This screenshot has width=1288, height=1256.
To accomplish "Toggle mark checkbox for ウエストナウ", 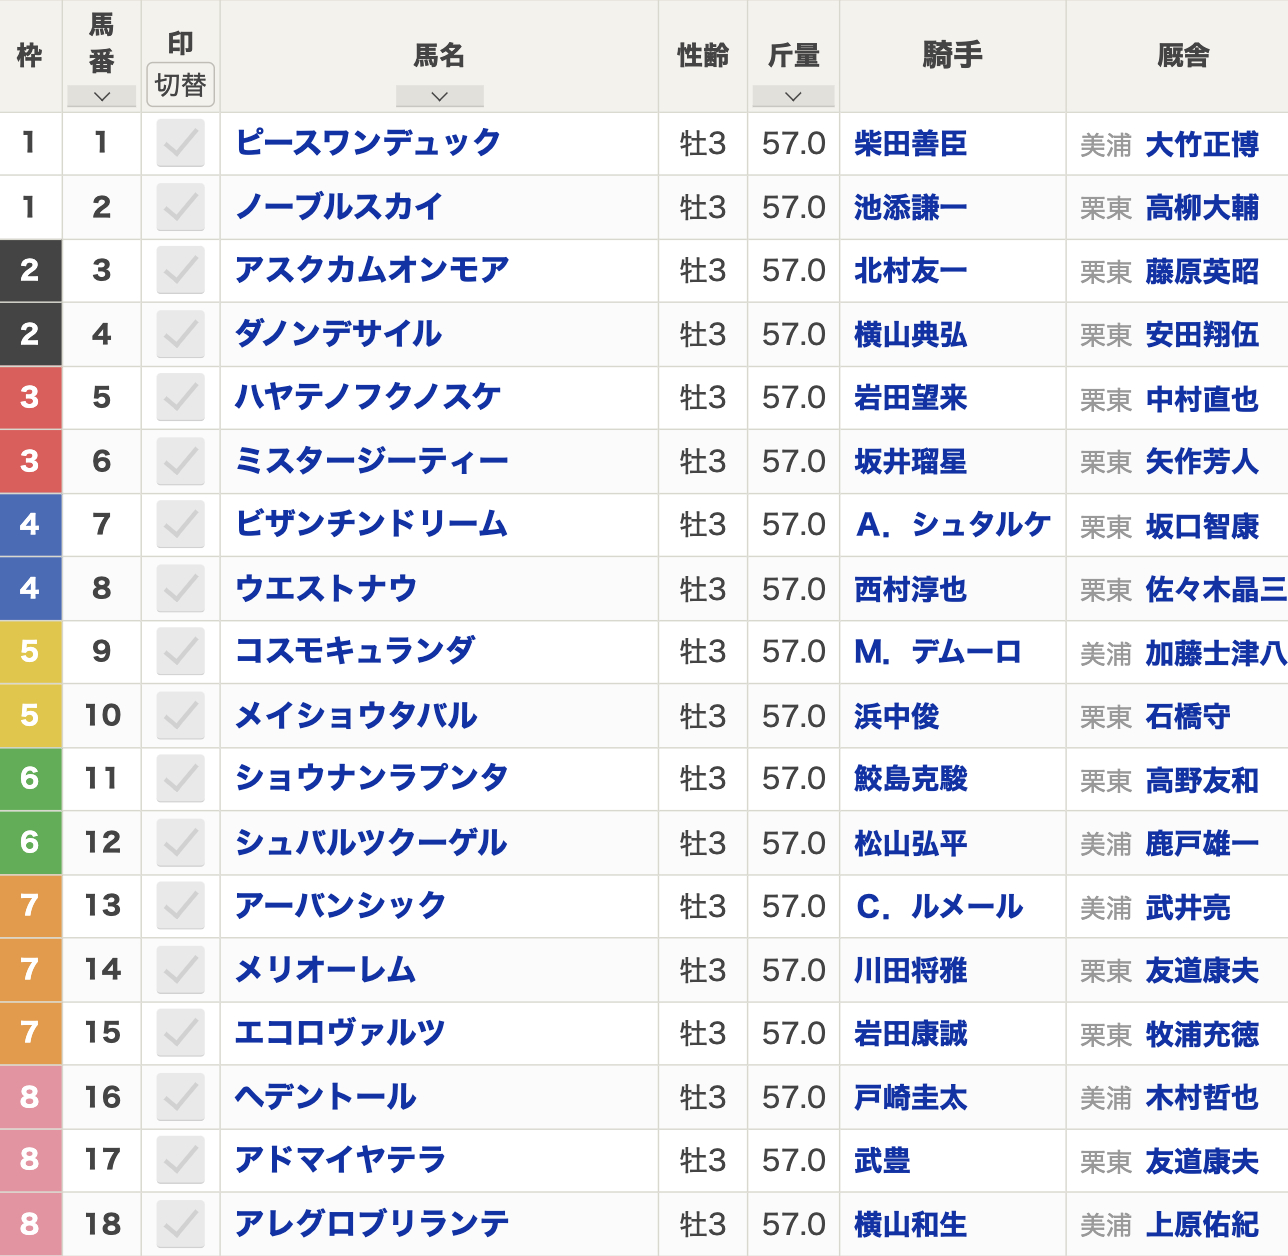I will [181, 588].
